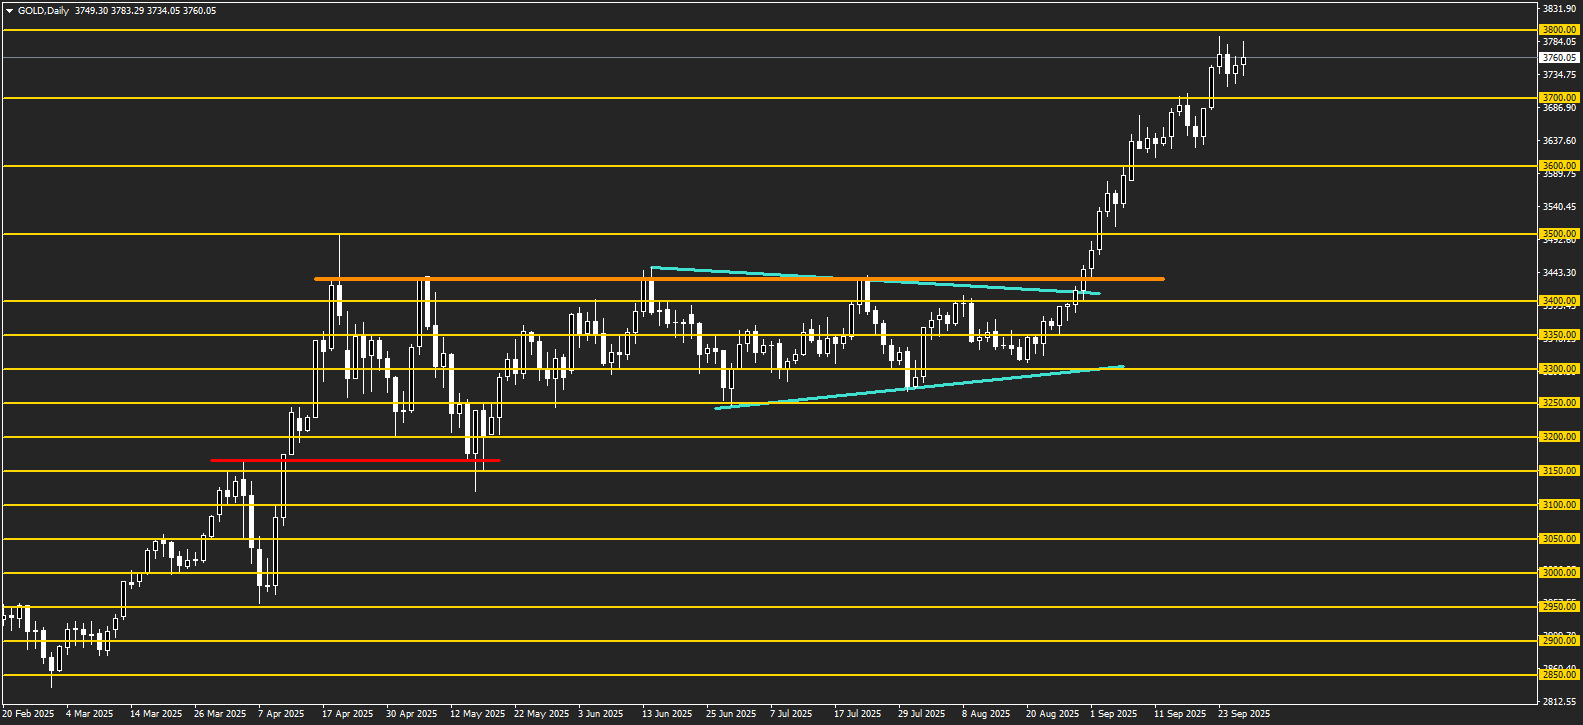Click the 3 Jun 2025 date label

(x=601, y=714)
